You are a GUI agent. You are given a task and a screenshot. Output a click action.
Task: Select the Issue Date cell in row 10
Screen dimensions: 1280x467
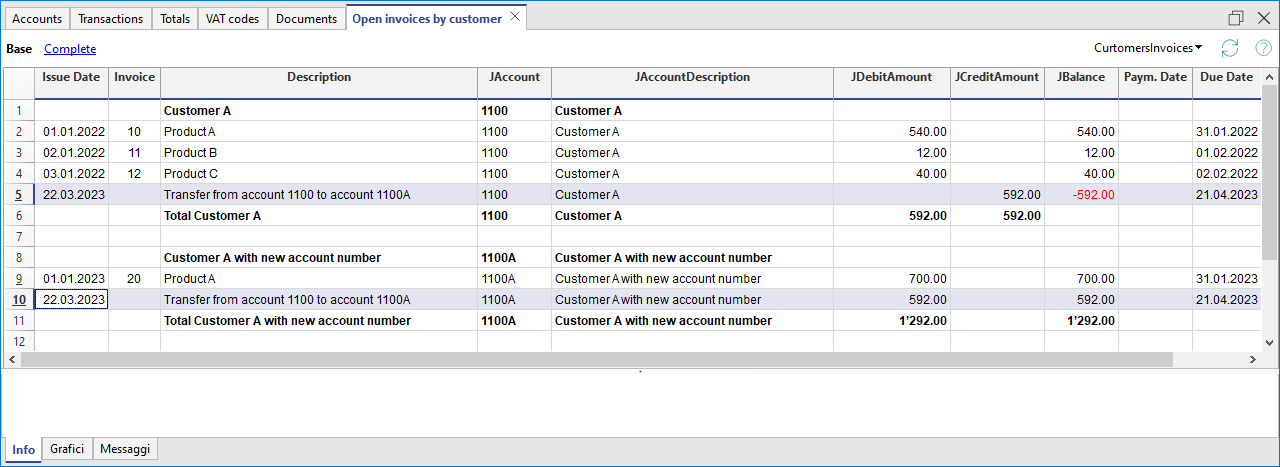[72, 300]
